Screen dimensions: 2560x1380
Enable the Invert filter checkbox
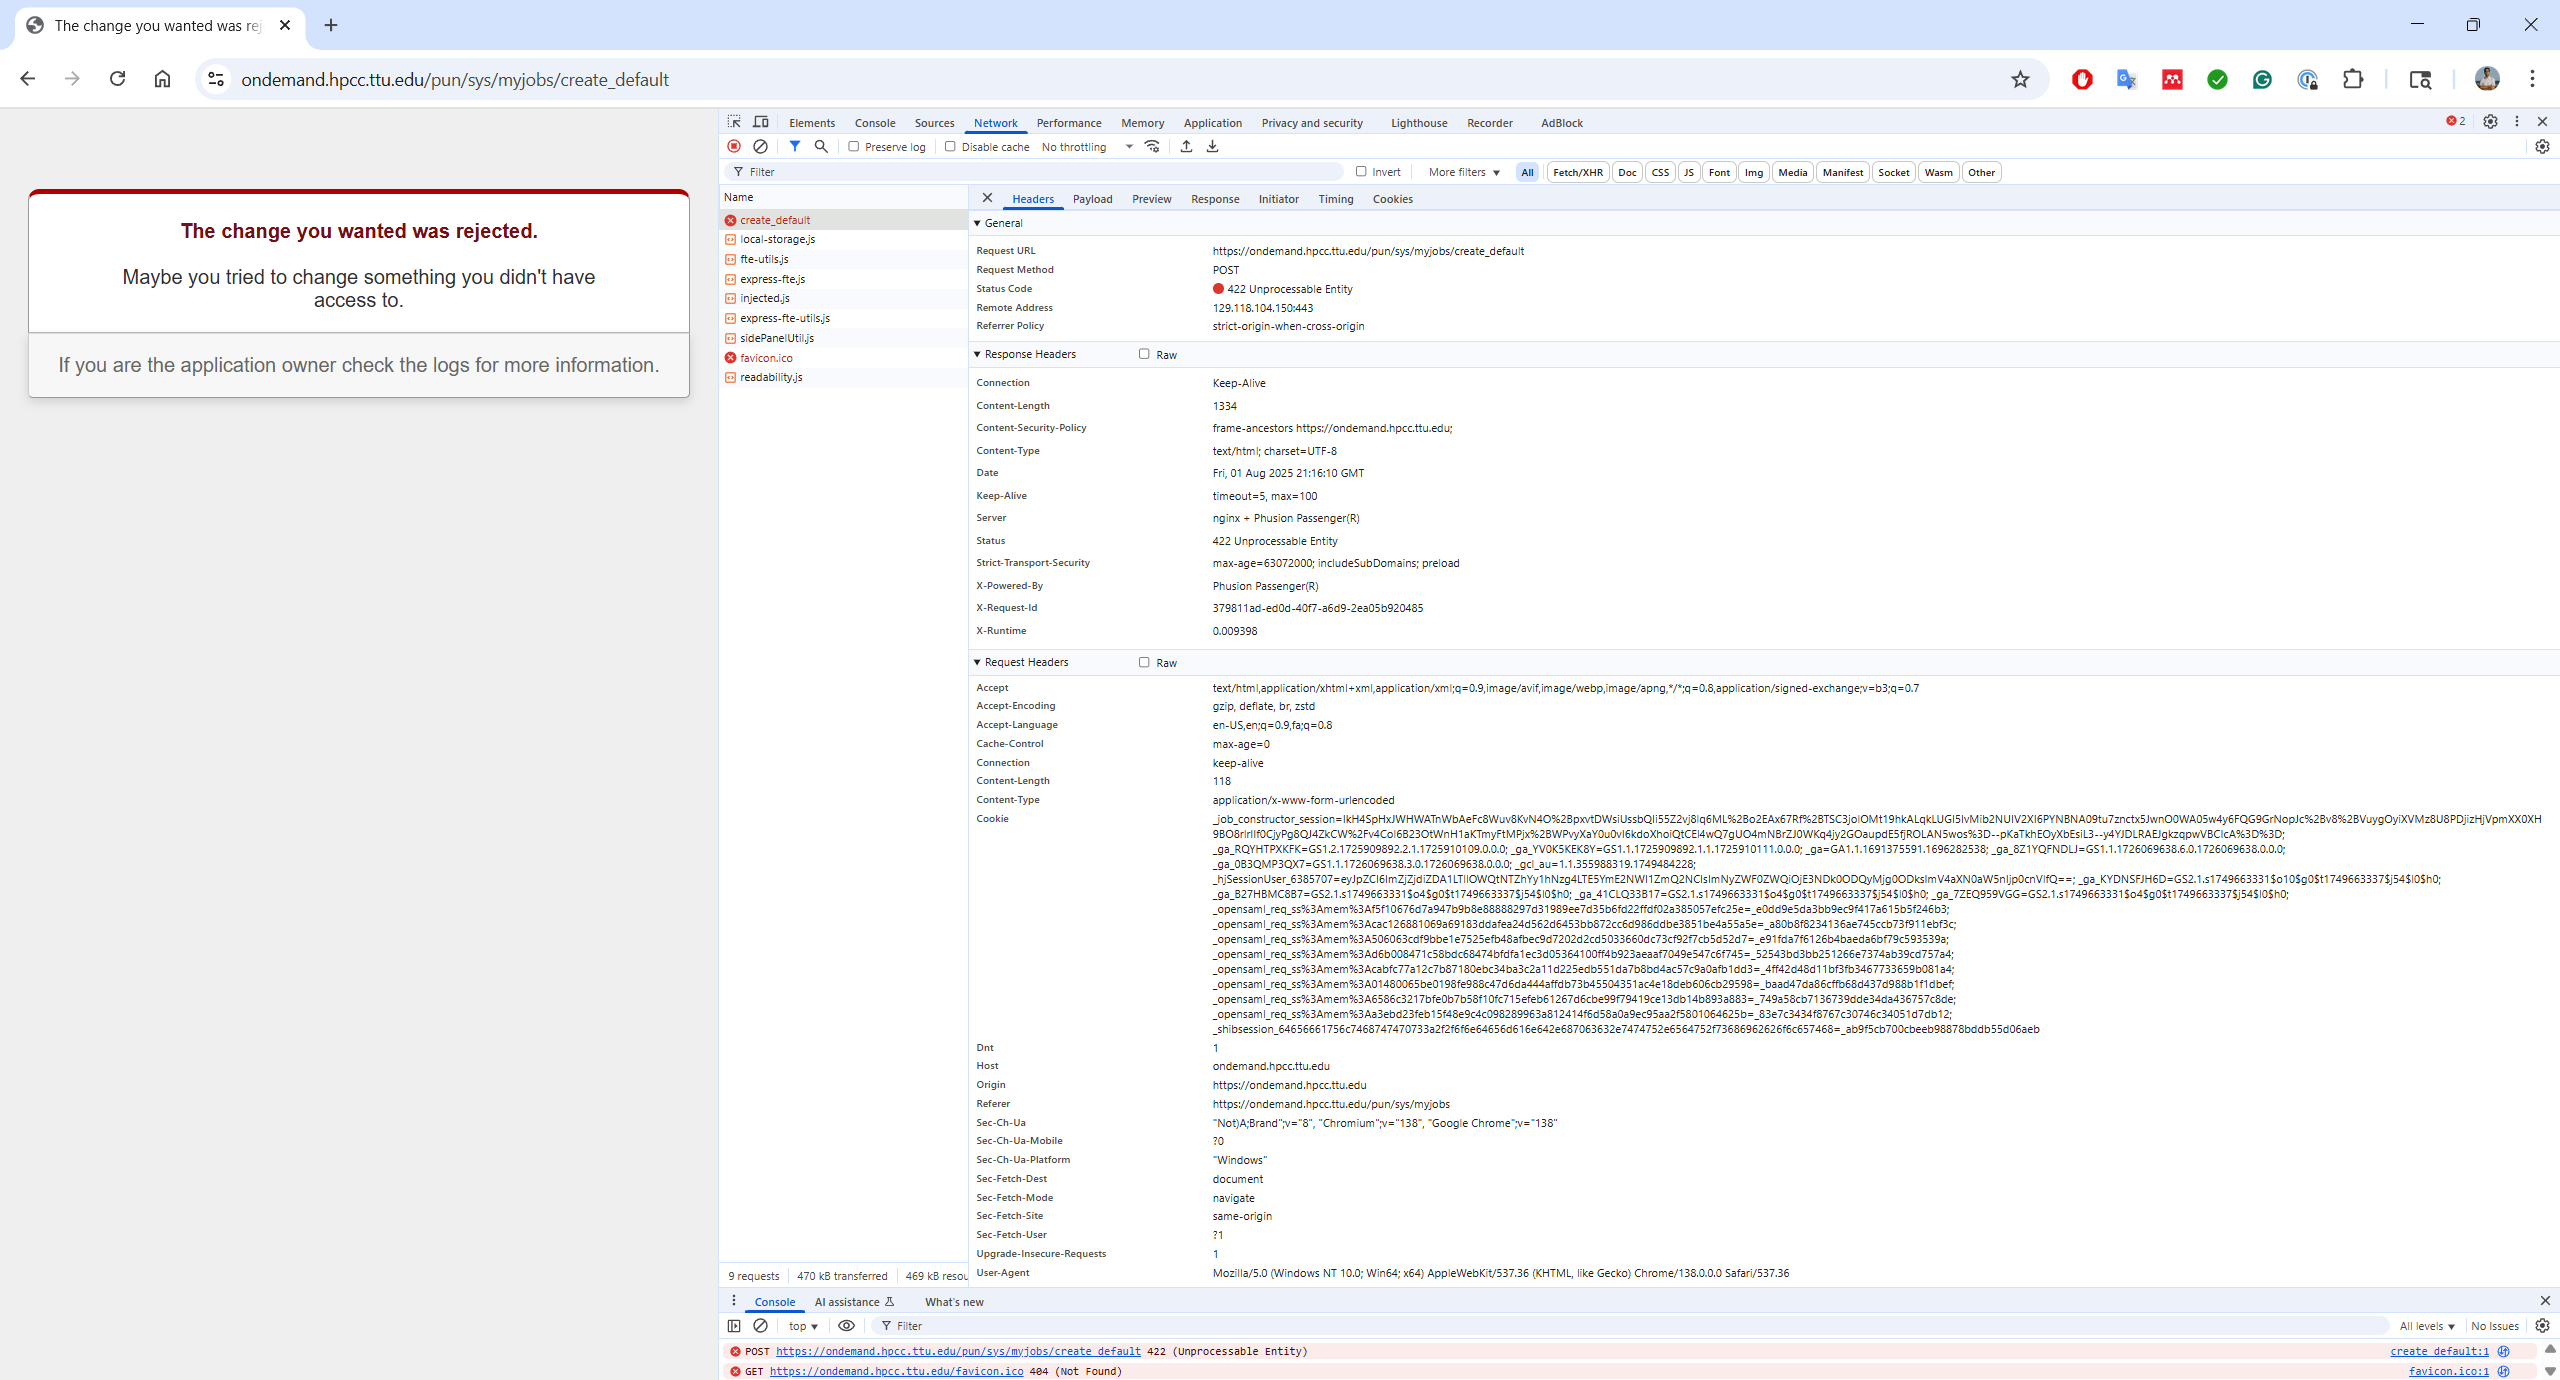click(1361, 172)
